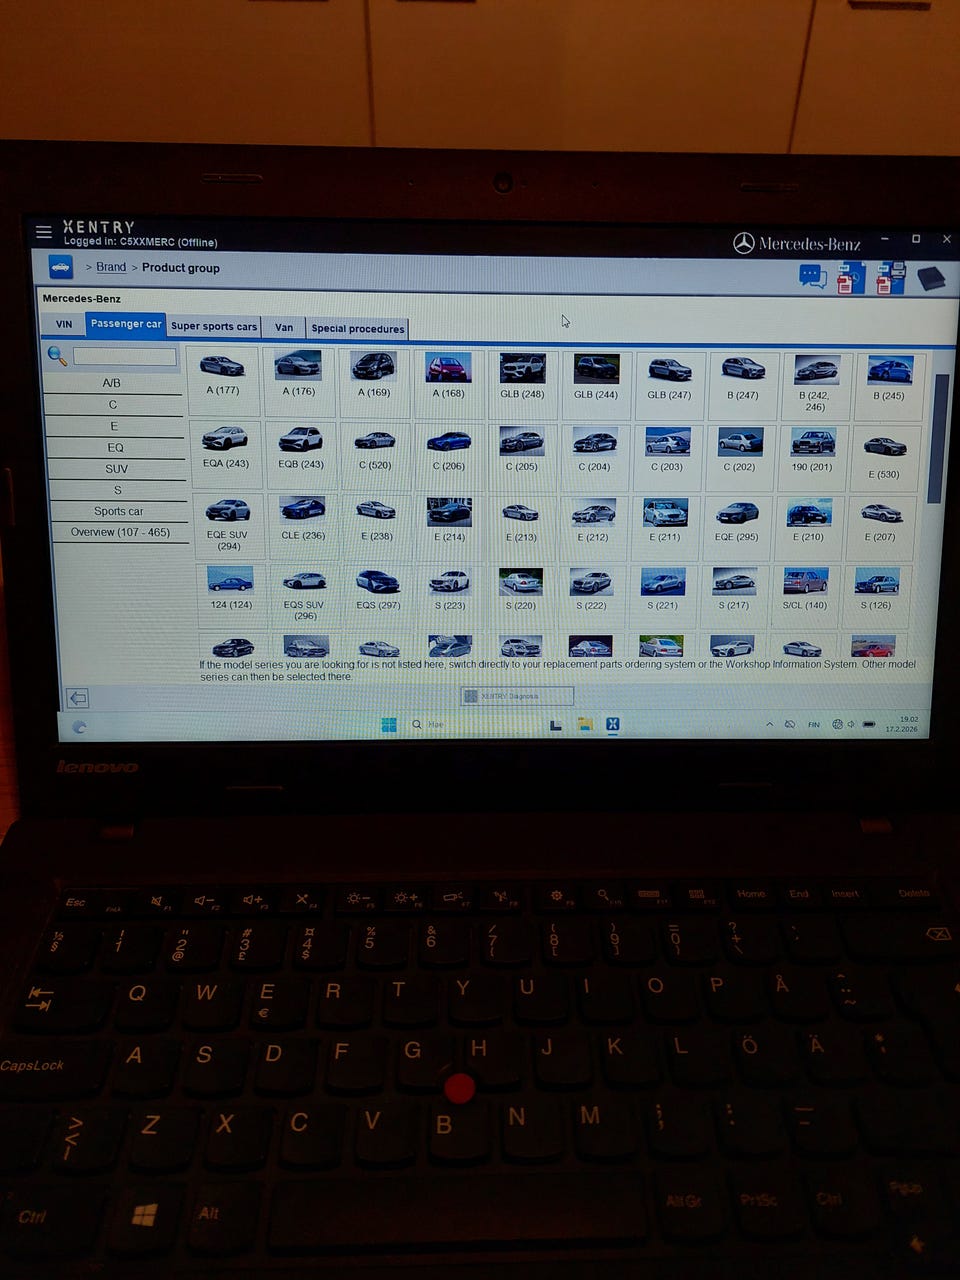Open the XENTRY app taskbar icon
The image size is (960, 1280).
click(613, 724)
